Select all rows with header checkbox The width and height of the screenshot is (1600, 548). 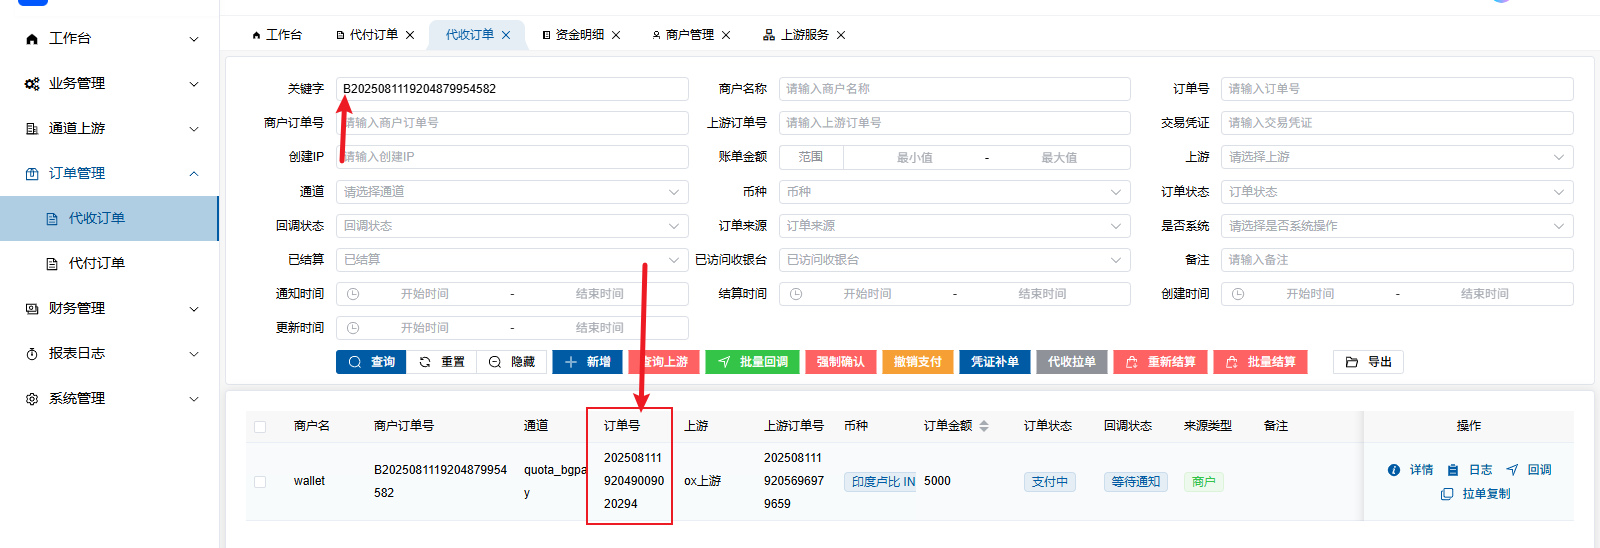tap(260, 427)
